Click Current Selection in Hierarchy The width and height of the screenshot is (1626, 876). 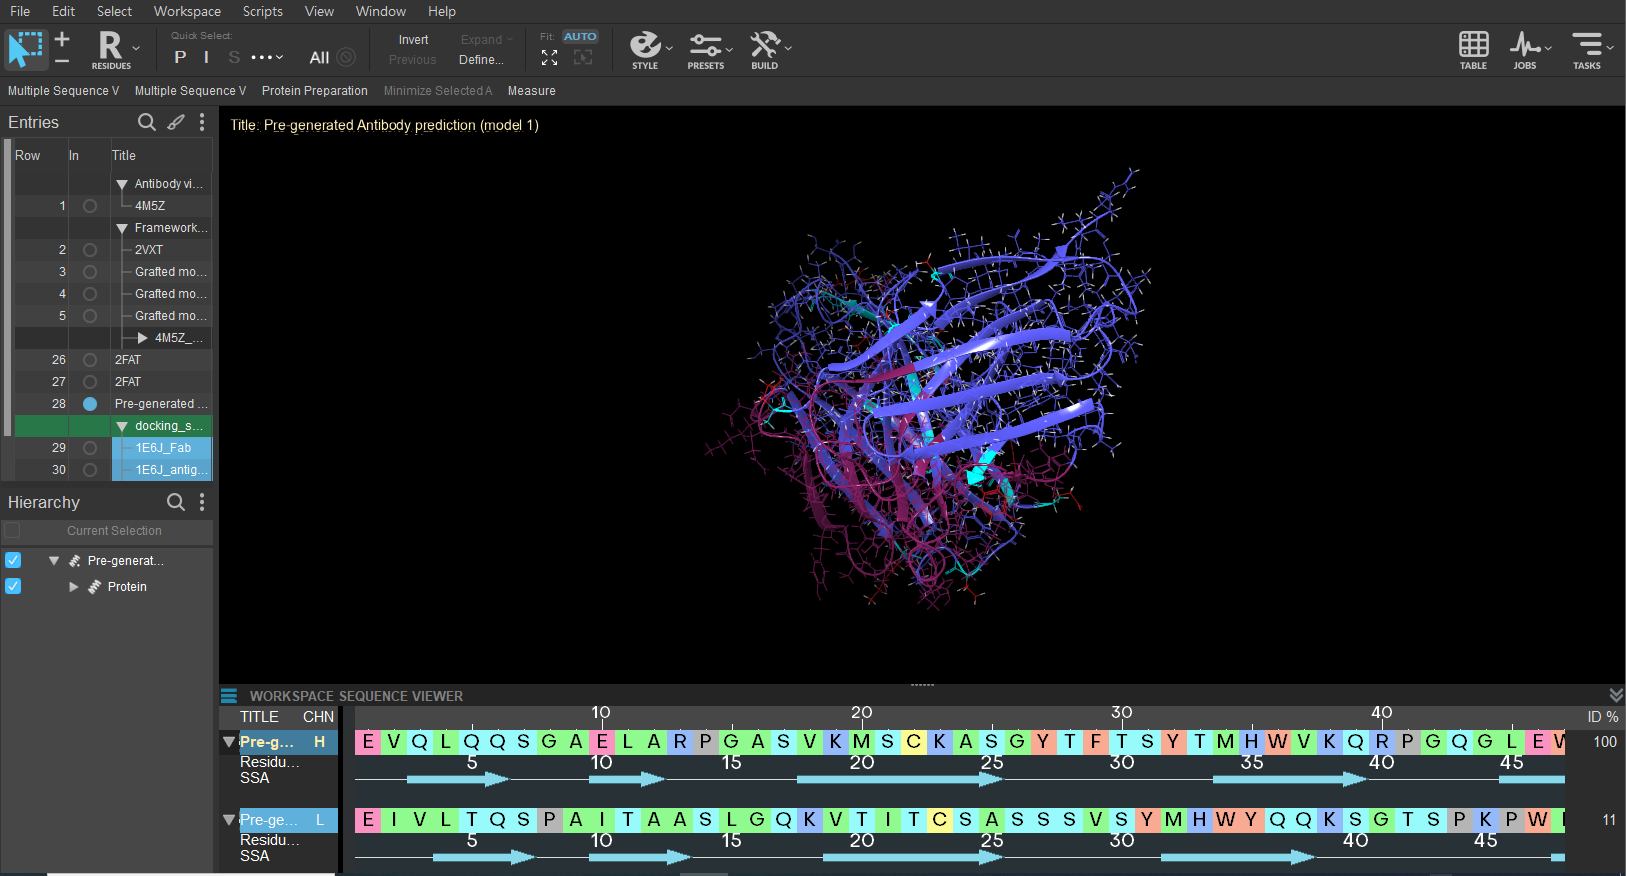pyautogui.click(x=114, y=531)
